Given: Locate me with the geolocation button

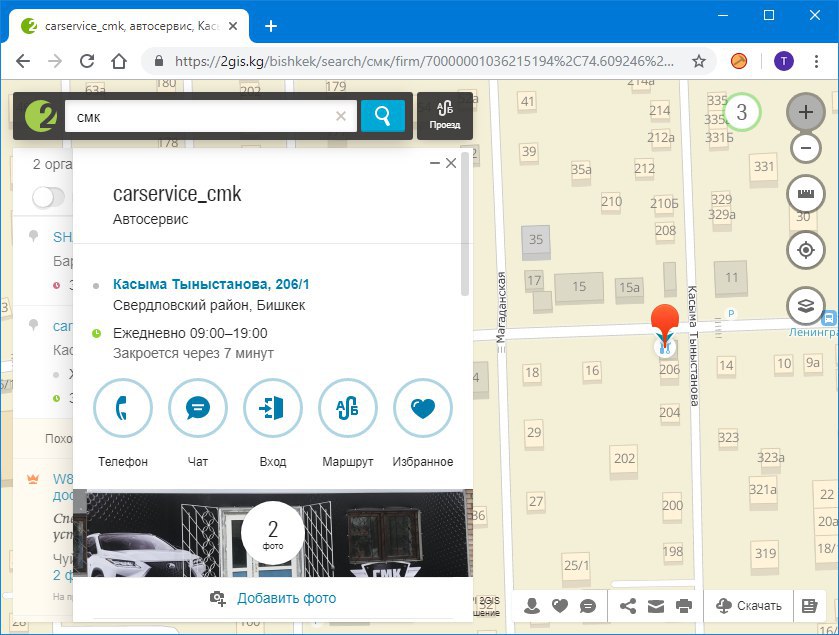Looking at the screenshot, I should click(x=806, y=250).
